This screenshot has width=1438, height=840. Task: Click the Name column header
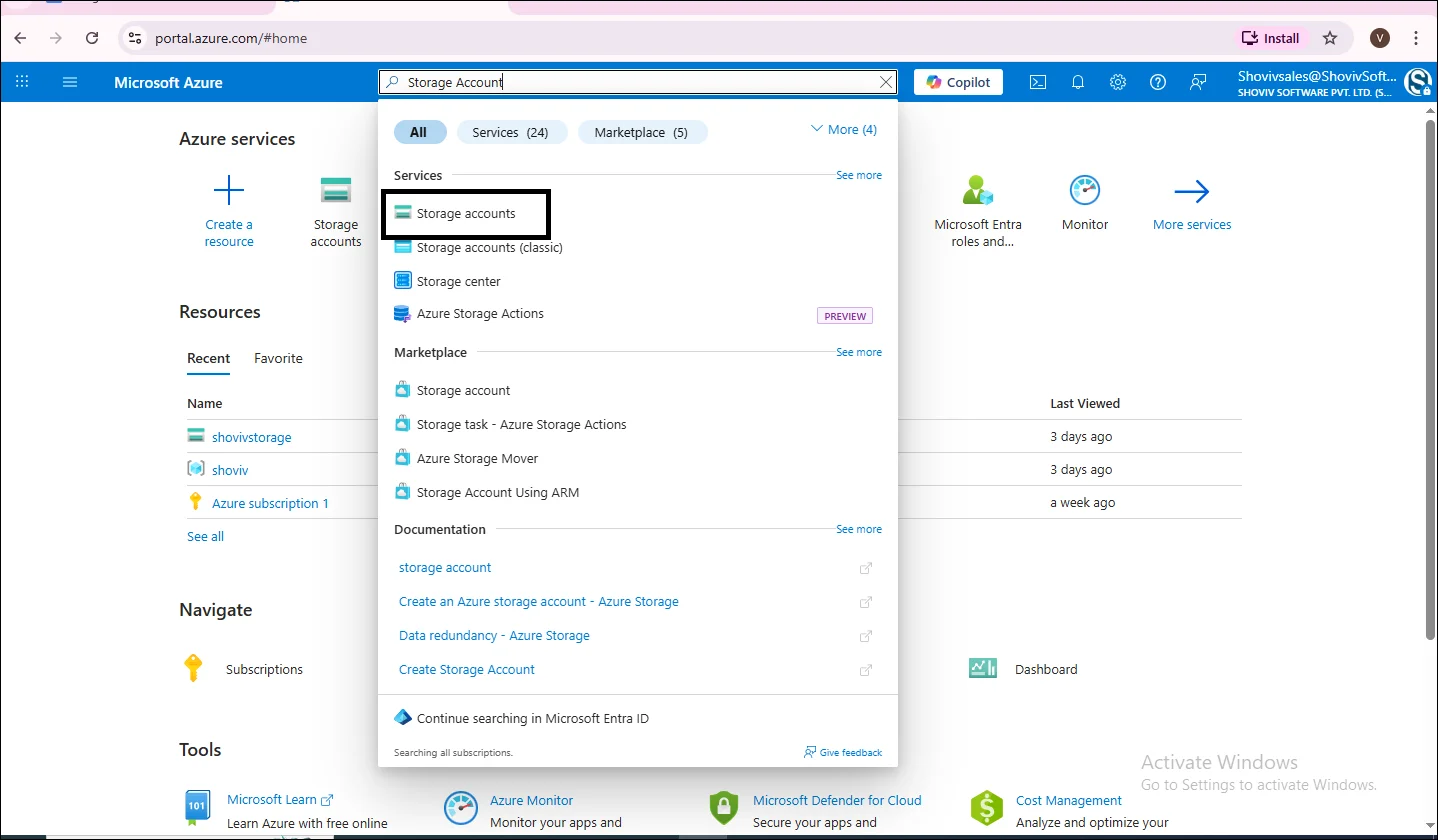(x=205, y=404)
